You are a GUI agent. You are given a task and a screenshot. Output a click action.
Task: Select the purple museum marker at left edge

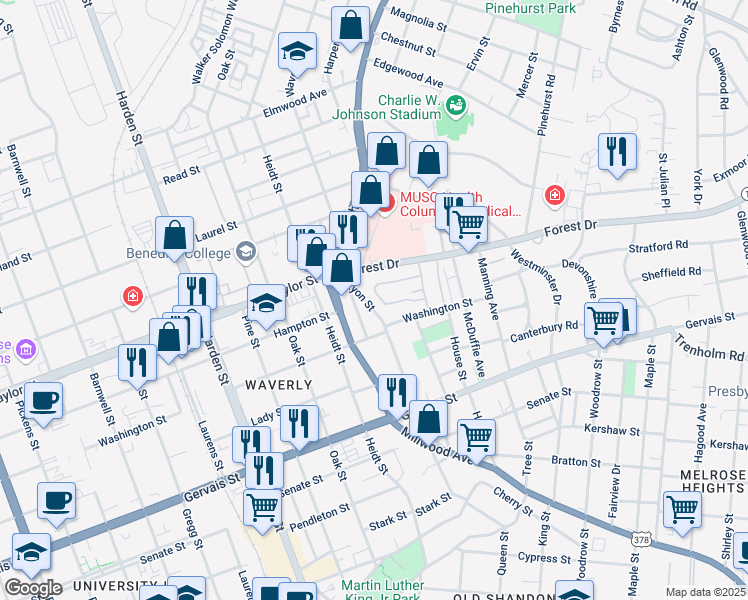[26, 350]
